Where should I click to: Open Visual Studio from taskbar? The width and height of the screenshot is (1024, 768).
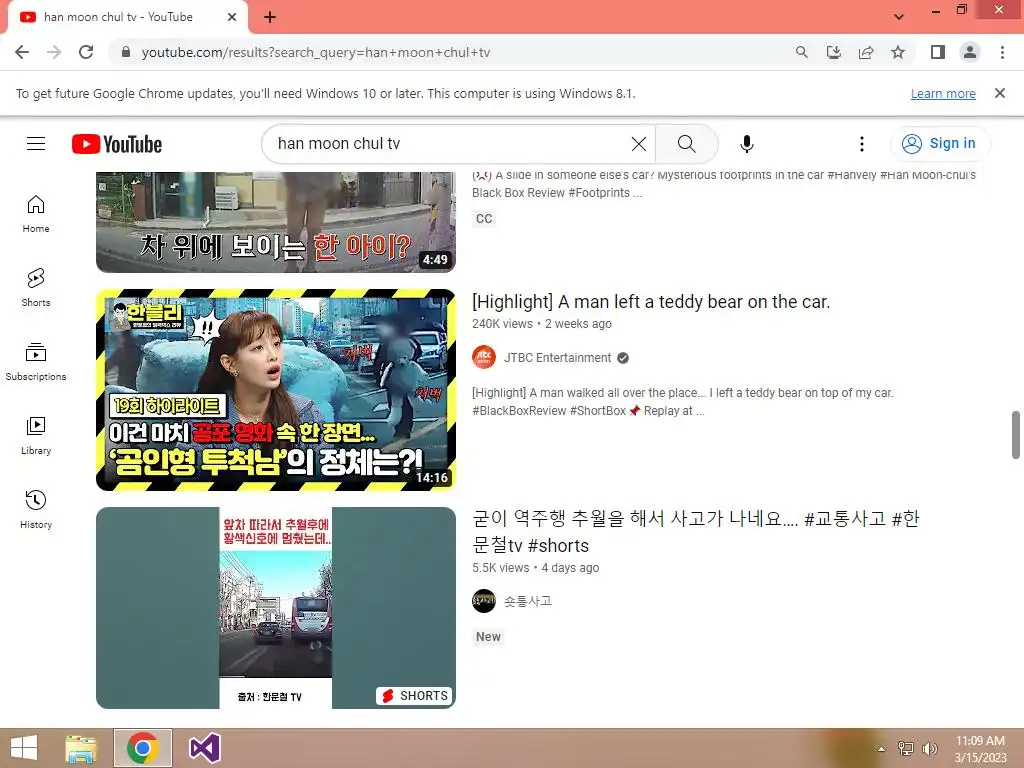coord(204,748)
